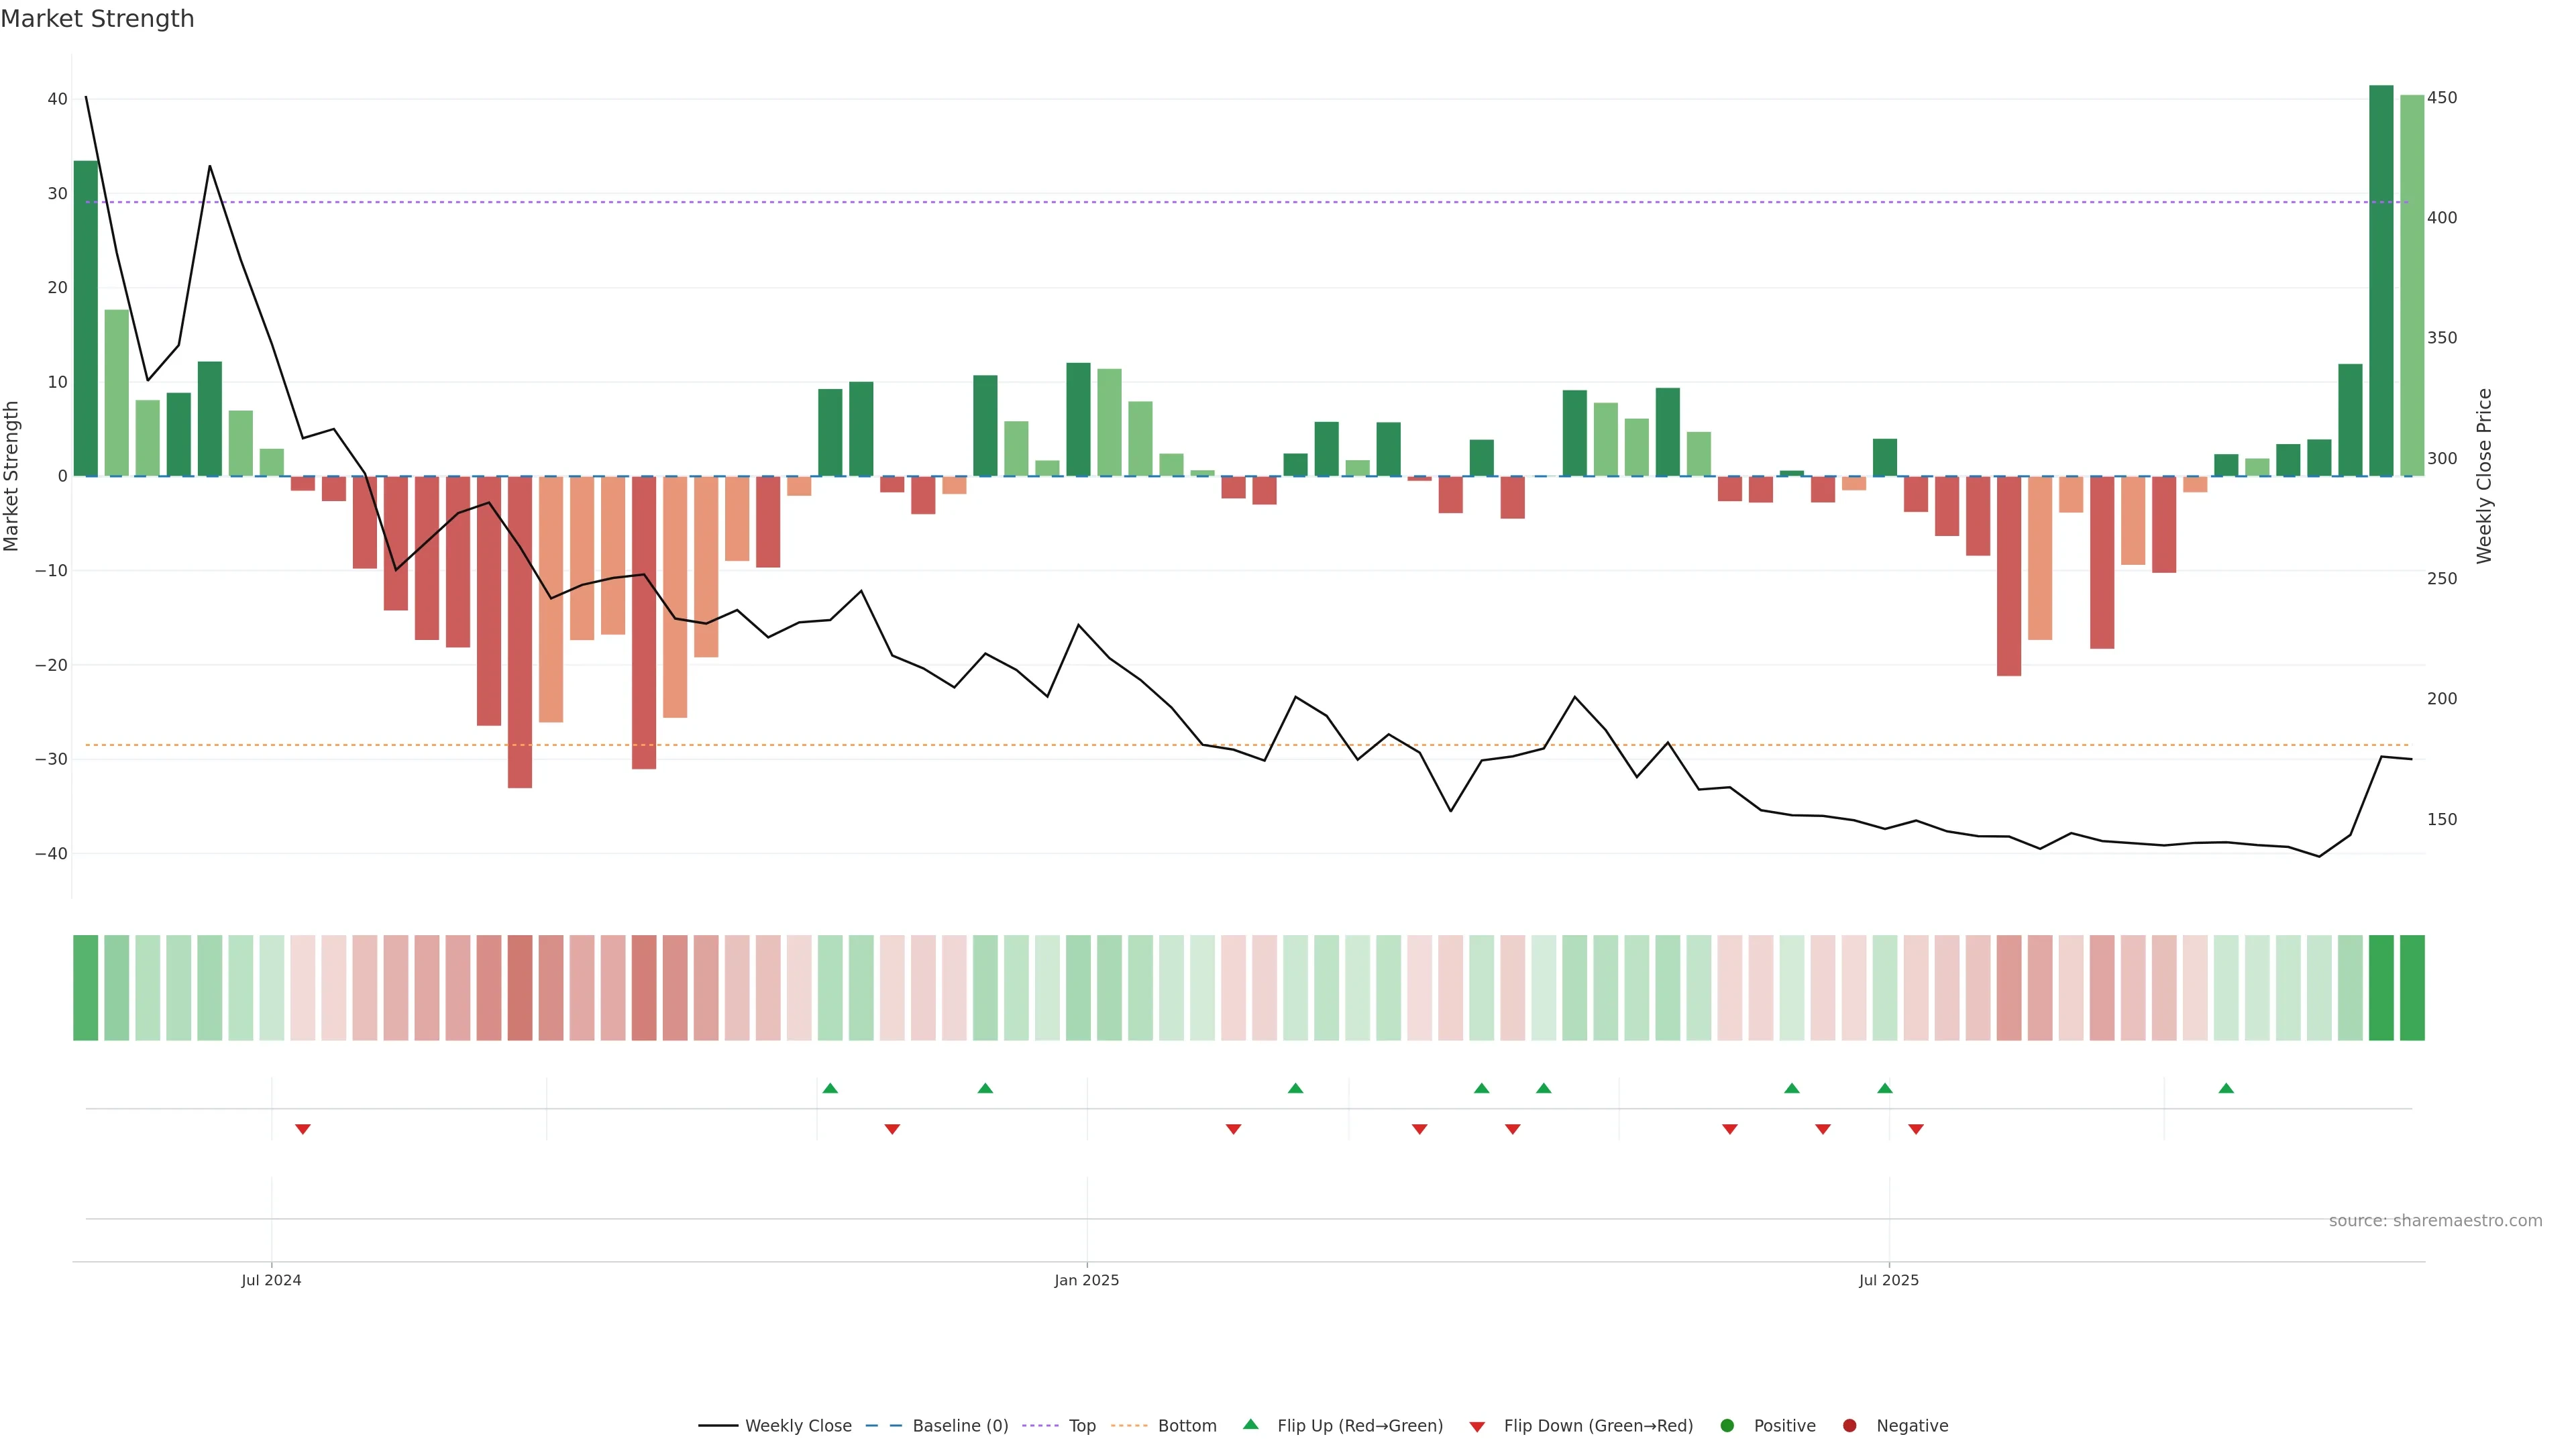
Task: Click the source: sharemaestro.com text
Action: tap(2435, 1220)
